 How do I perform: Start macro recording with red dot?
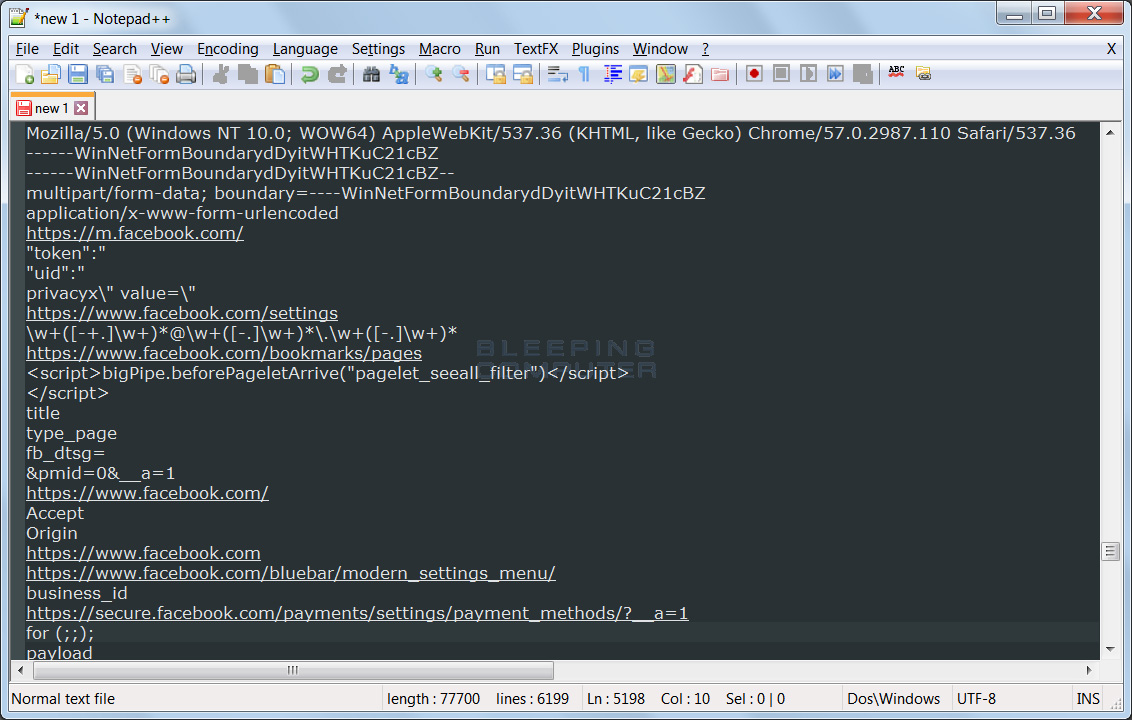[x=754, y=74]
